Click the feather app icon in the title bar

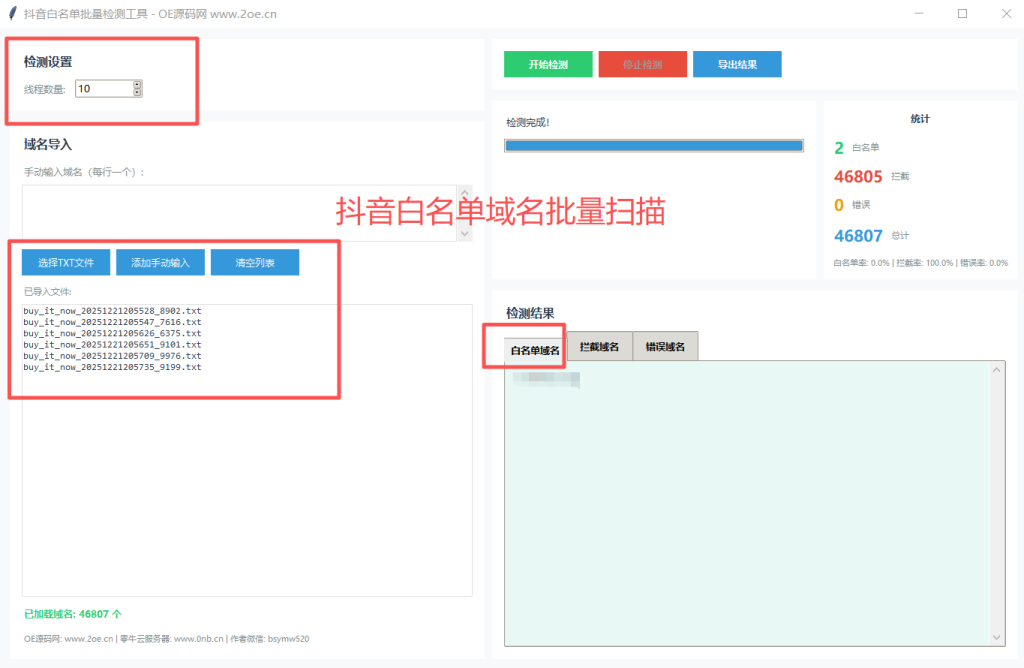tap(11, 13)
